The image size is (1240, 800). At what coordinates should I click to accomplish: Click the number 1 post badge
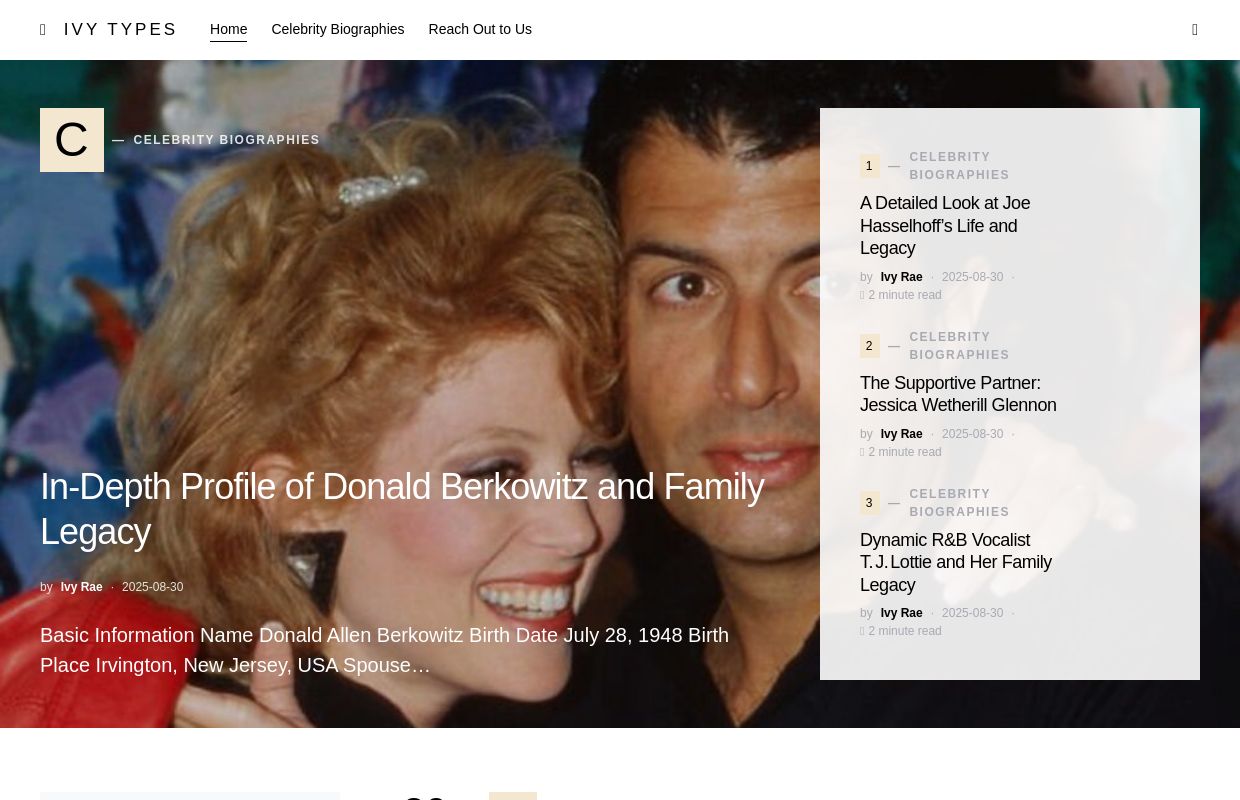tap(869, 166)
